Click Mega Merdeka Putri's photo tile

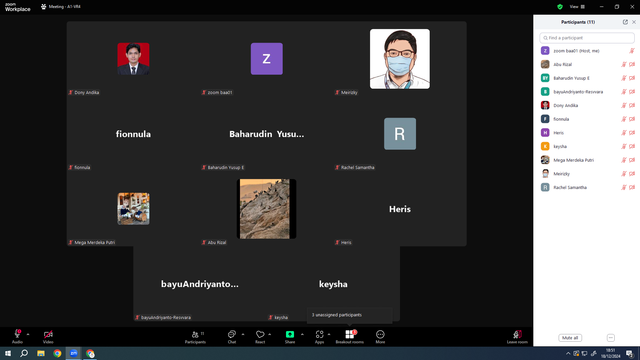(133, 209)
